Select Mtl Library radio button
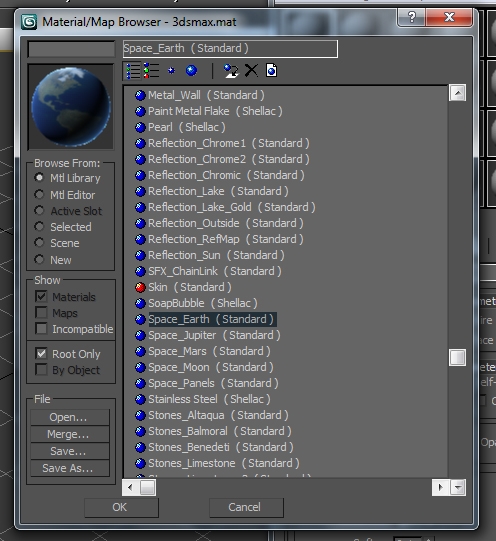Screen dimensions: 496x541 coord(39,178)
